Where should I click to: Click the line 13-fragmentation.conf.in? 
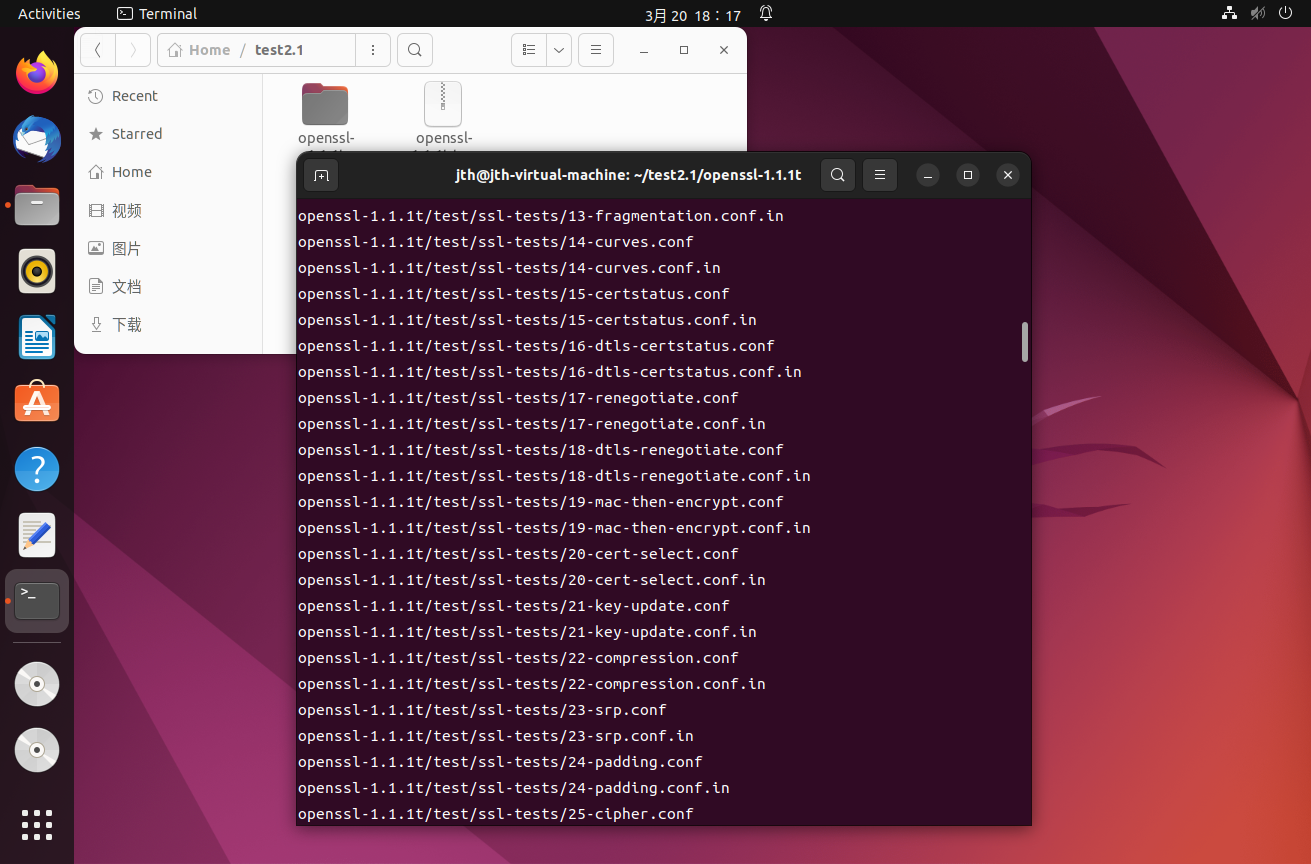coord(541,216)
